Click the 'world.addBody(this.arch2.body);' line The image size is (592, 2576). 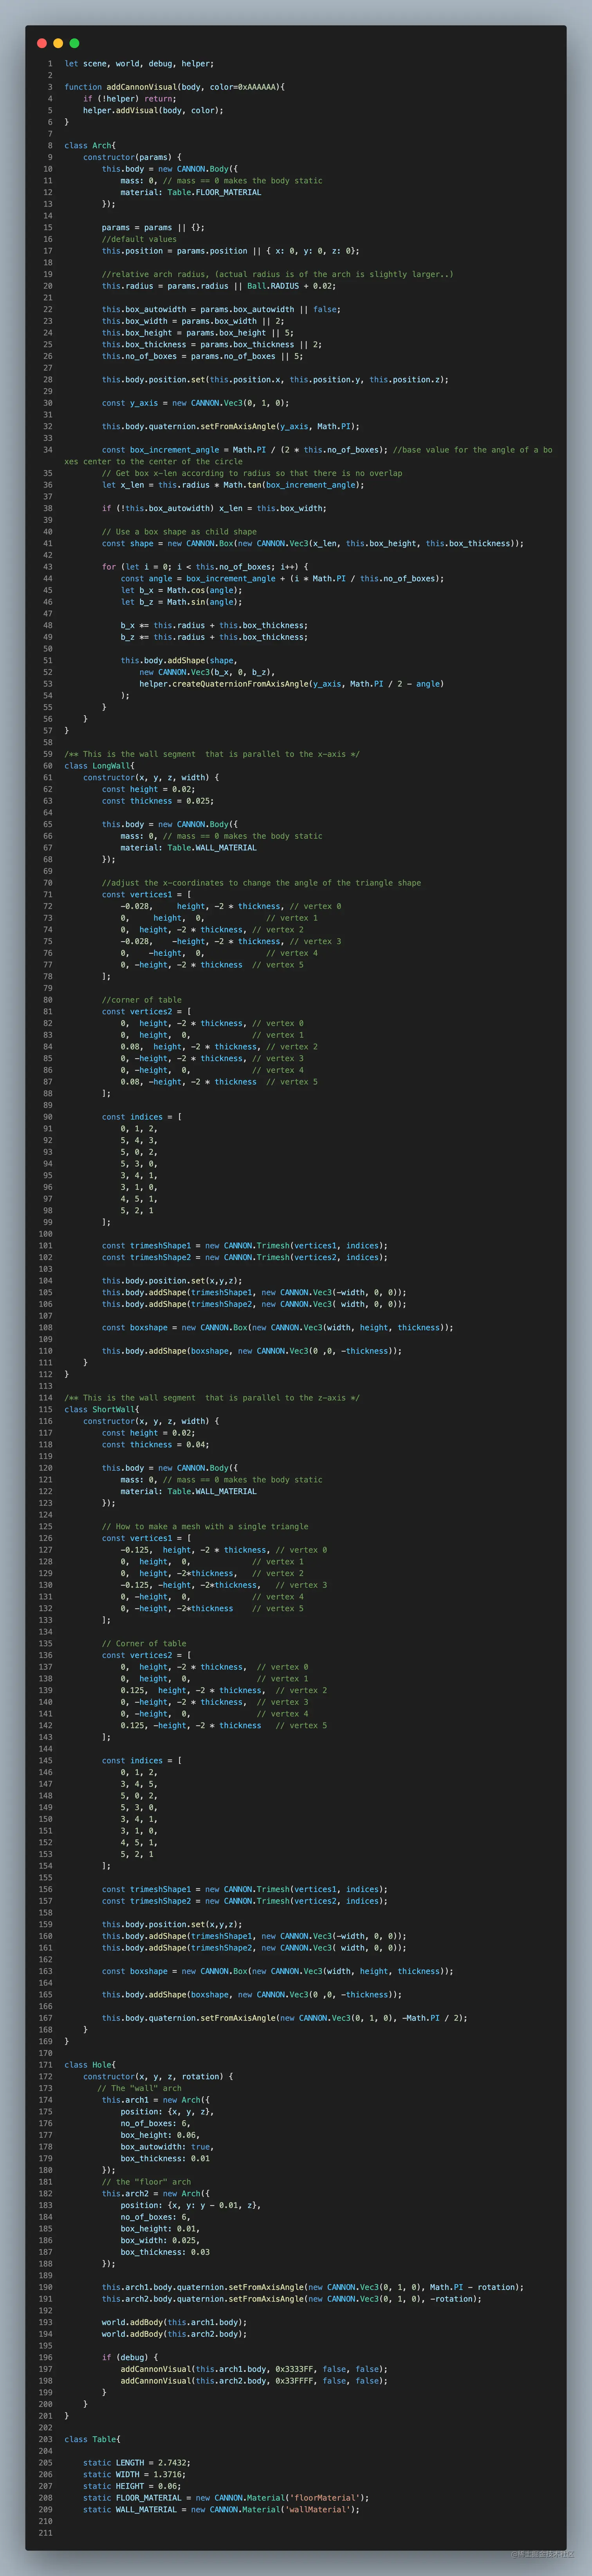tap(174, 2334)
